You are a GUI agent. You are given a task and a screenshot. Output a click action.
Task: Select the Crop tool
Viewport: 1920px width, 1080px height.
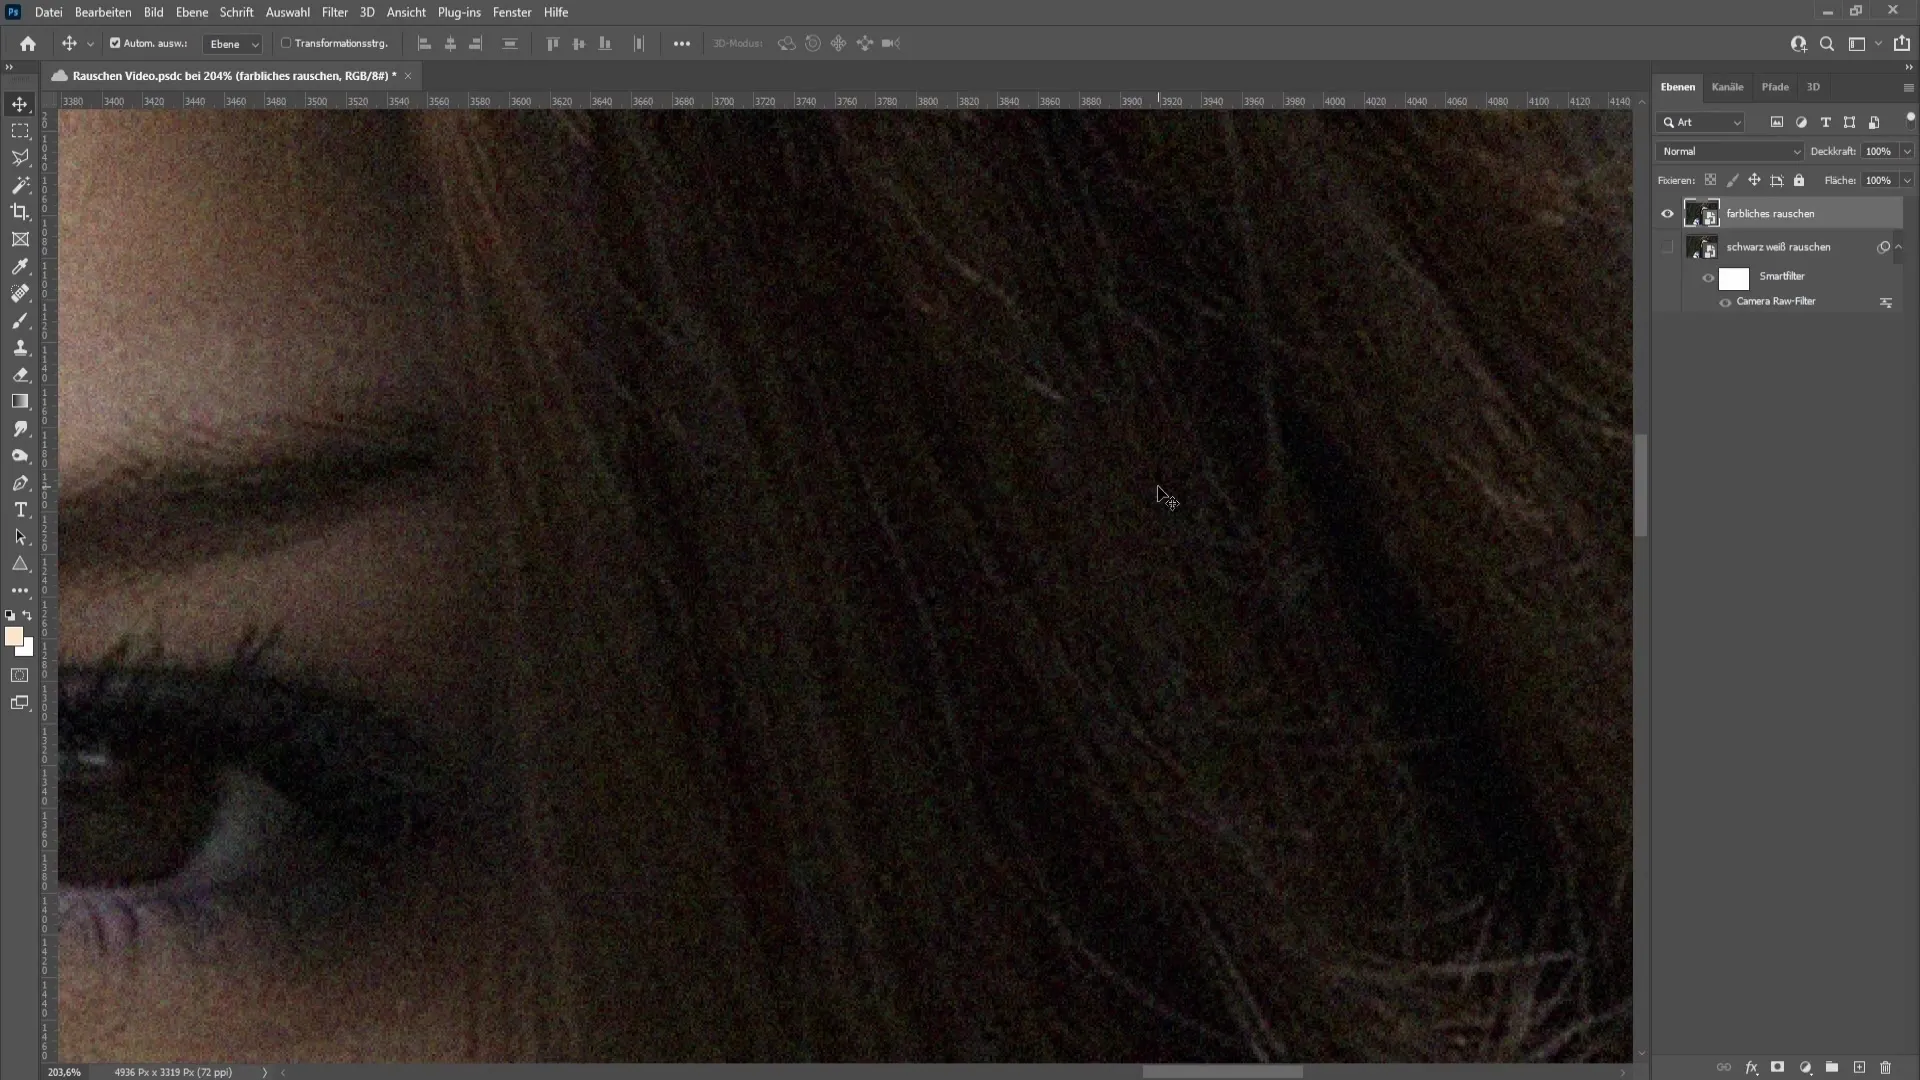pos(20,211)
